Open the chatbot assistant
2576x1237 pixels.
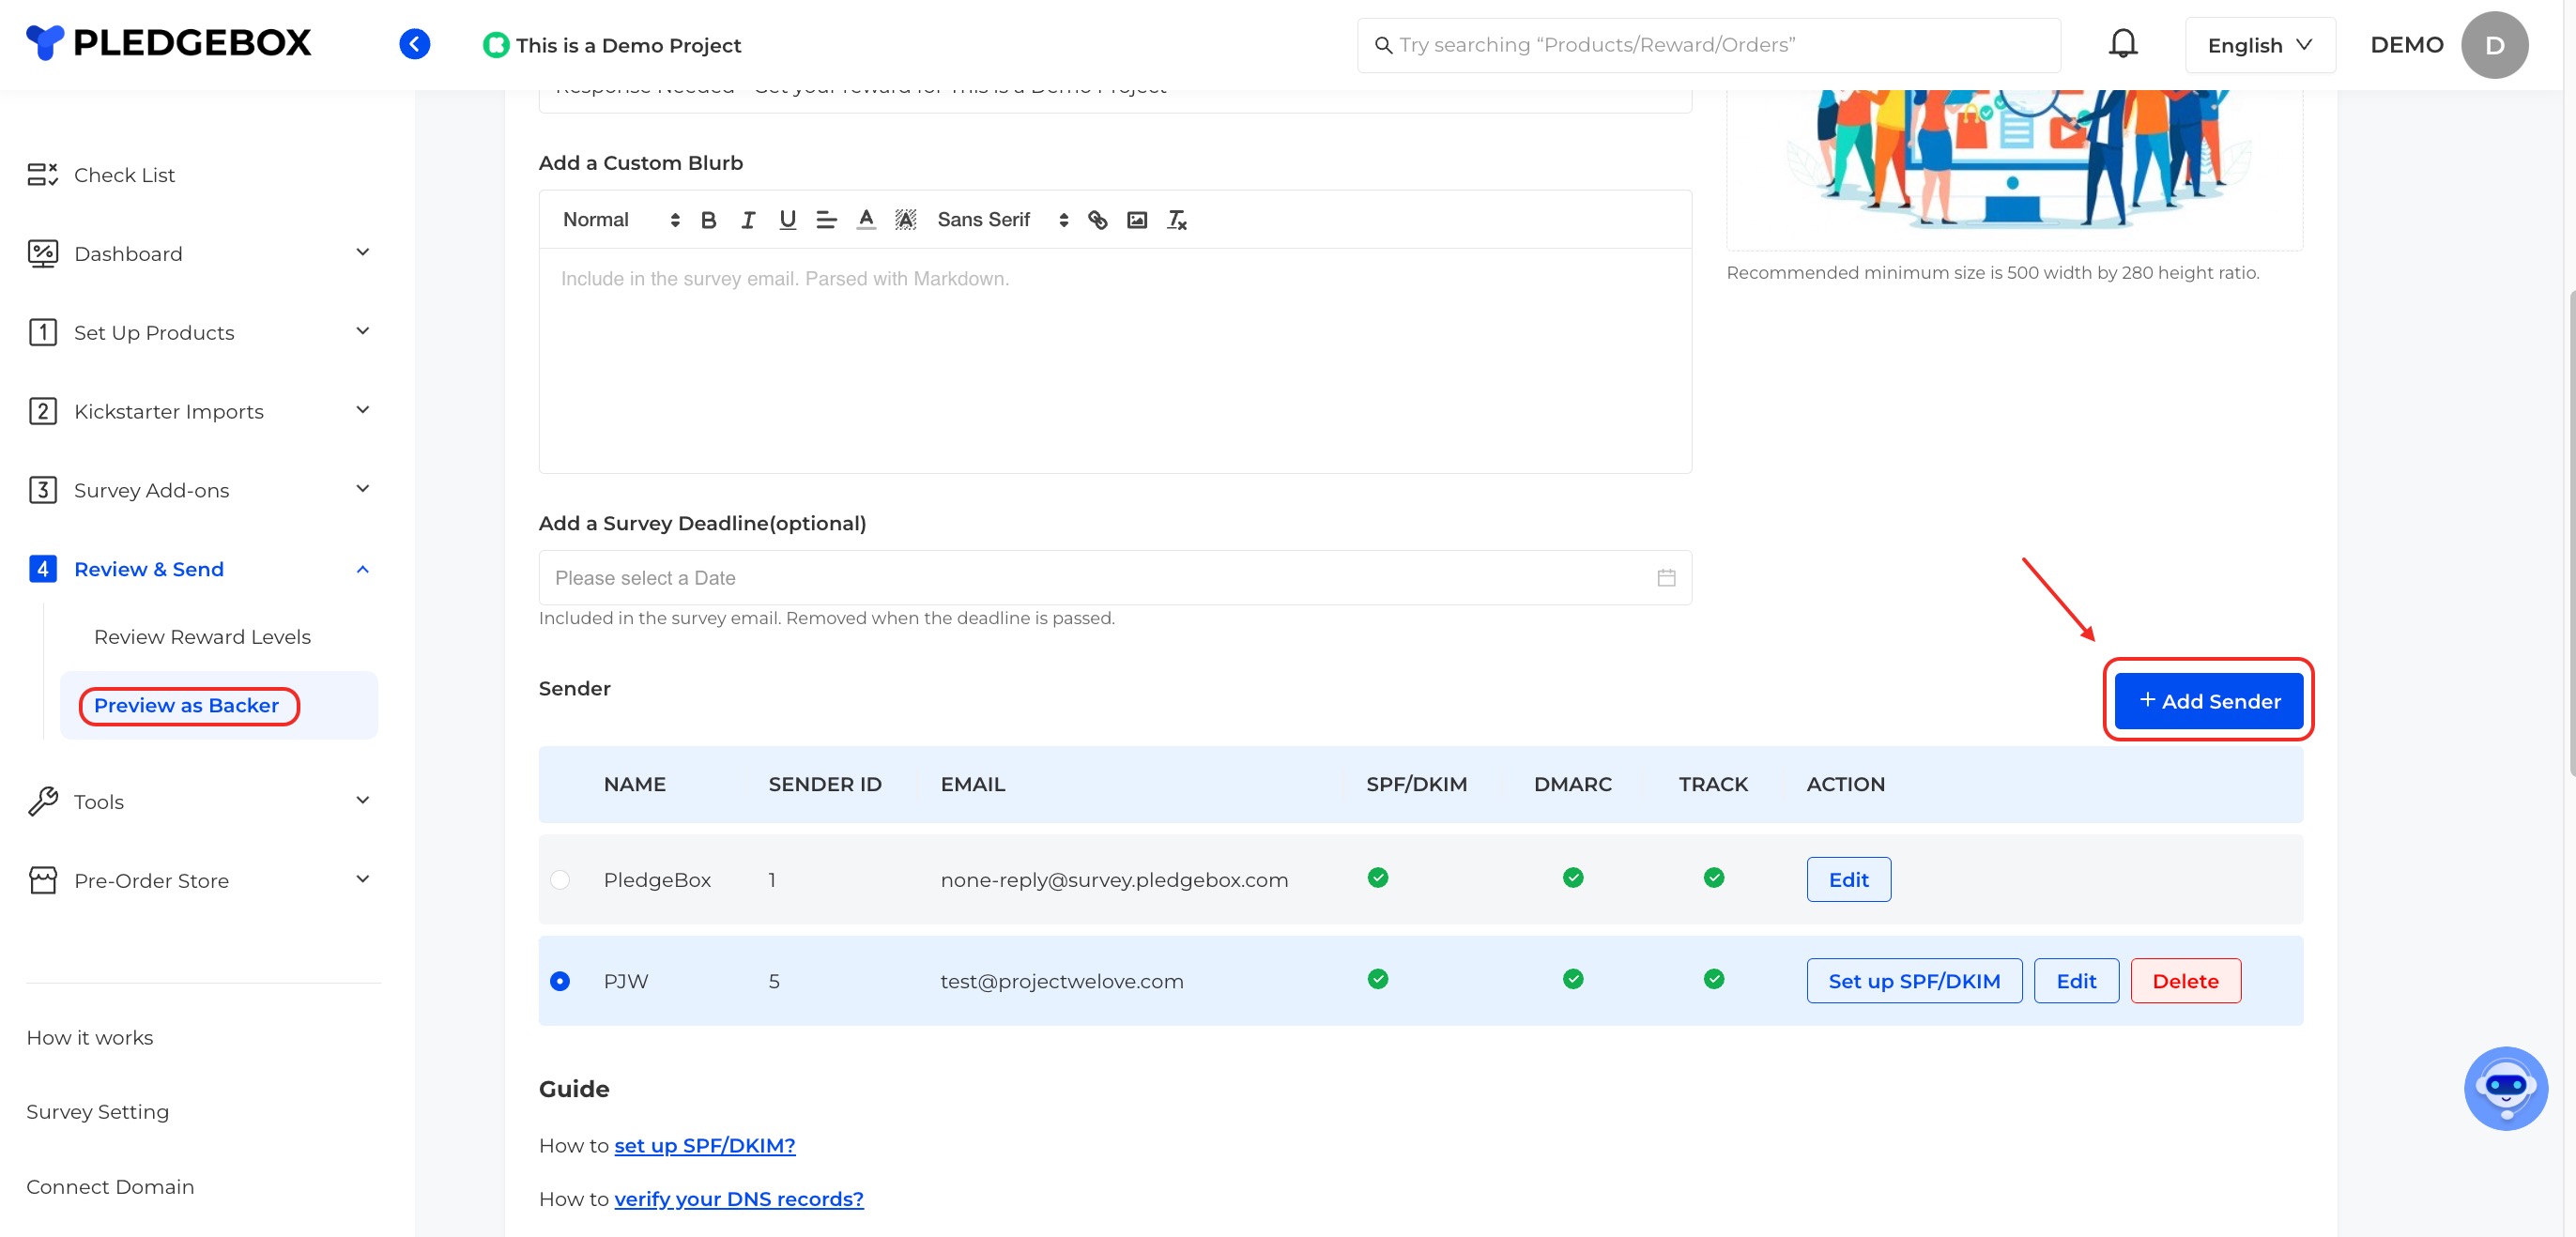[2505, 1088]
